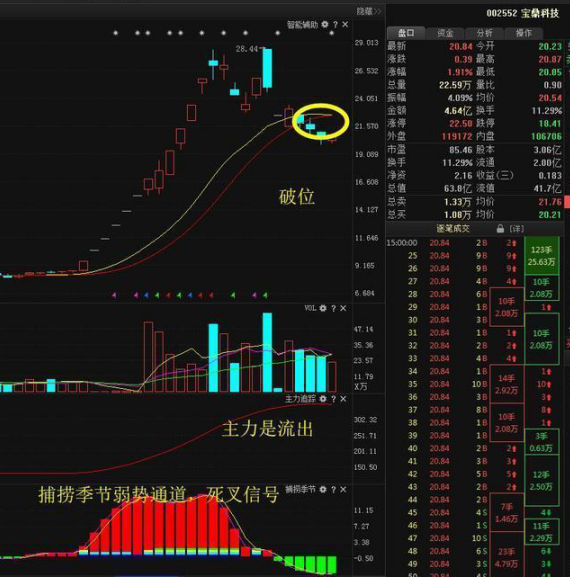Click the 涨停 price 22.50
Viewport: 571px width, 578px height.
(461, 123)
